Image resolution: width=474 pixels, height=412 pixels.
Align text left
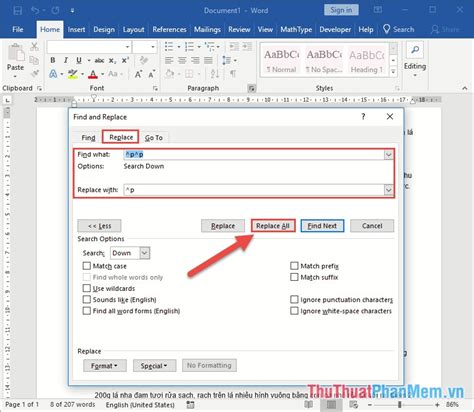click(169, 60)
